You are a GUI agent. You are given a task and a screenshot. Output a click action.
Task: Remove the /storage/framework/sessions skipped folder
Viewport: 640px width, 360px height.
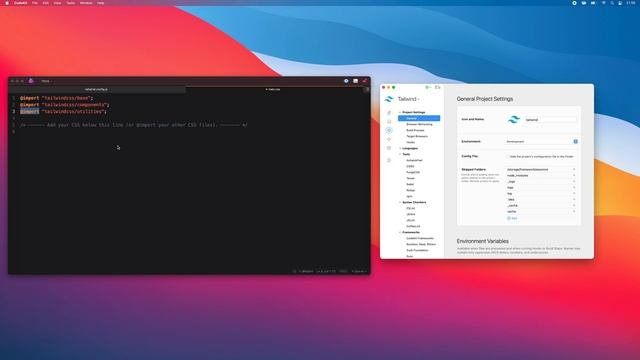tap(574, 169)
